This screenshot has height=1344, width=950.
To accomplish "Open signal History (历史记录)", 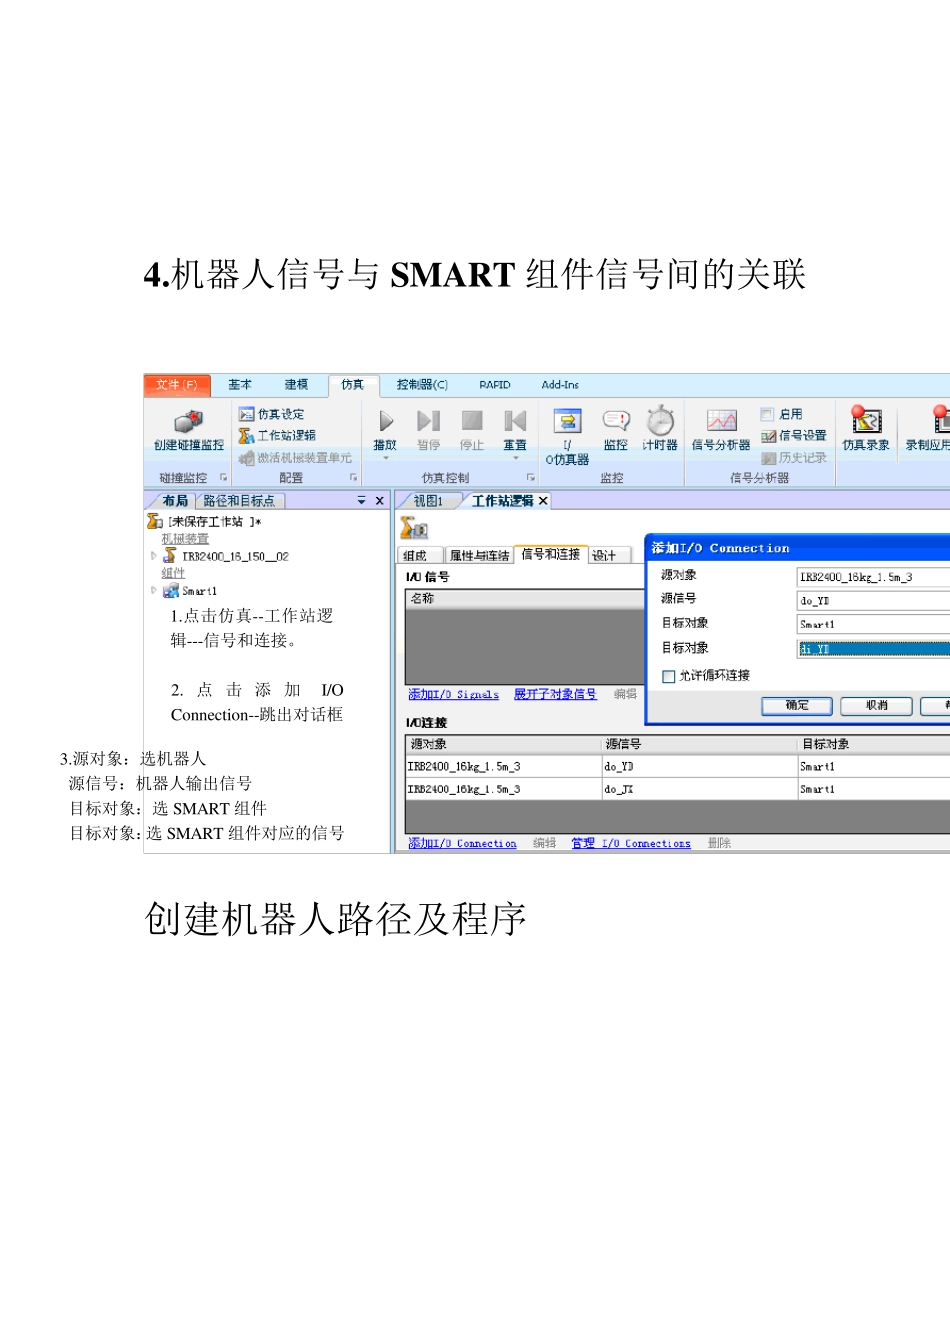I will pyautogui.click(x=794, y=458).
